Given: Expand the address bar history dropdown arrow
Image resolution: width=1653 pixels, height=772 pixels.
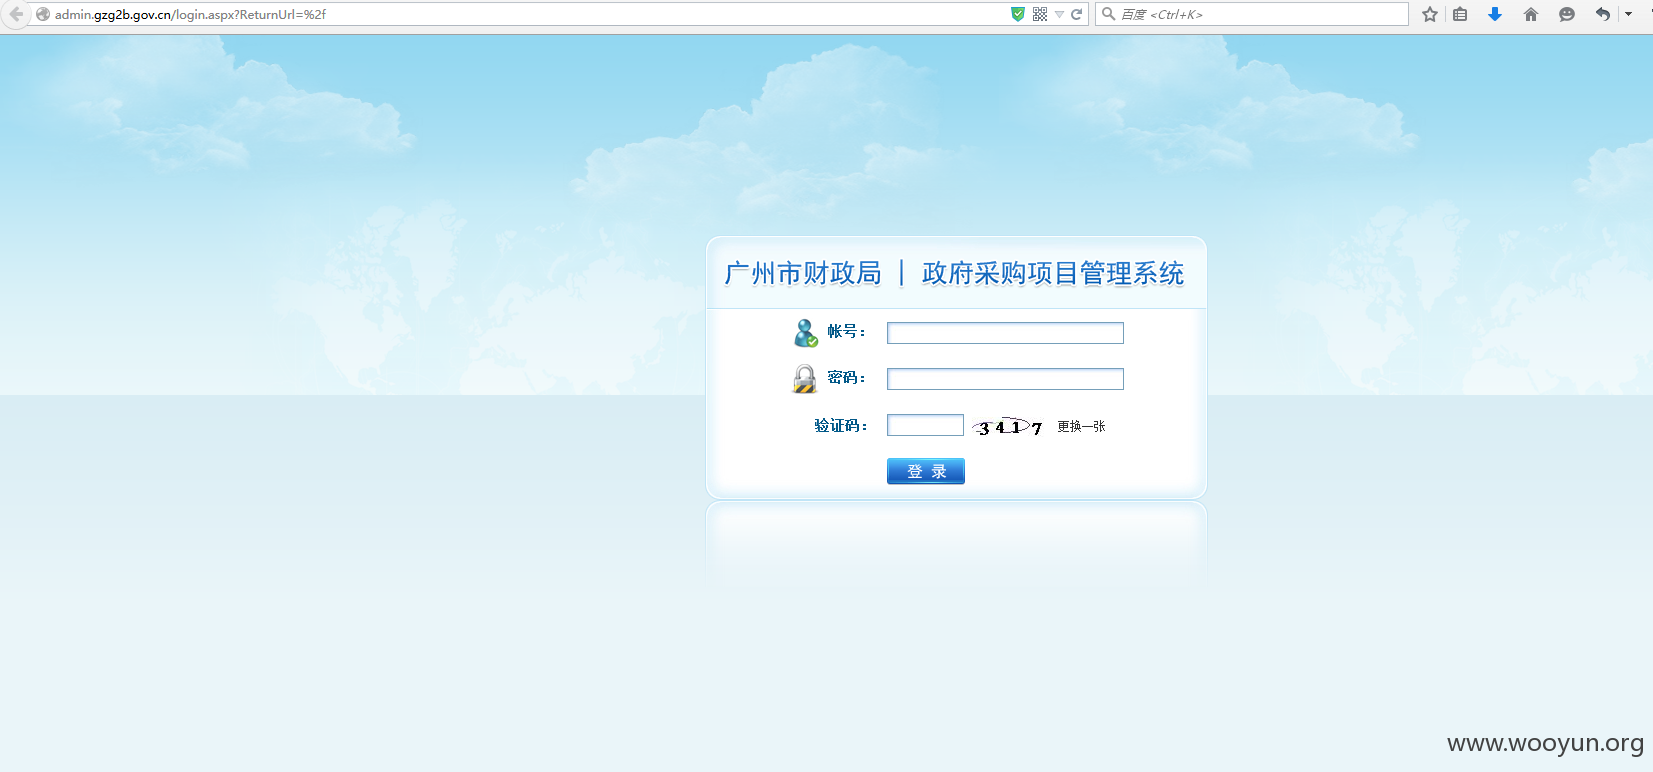Looking at the screenshot, I should [1059, 15].
